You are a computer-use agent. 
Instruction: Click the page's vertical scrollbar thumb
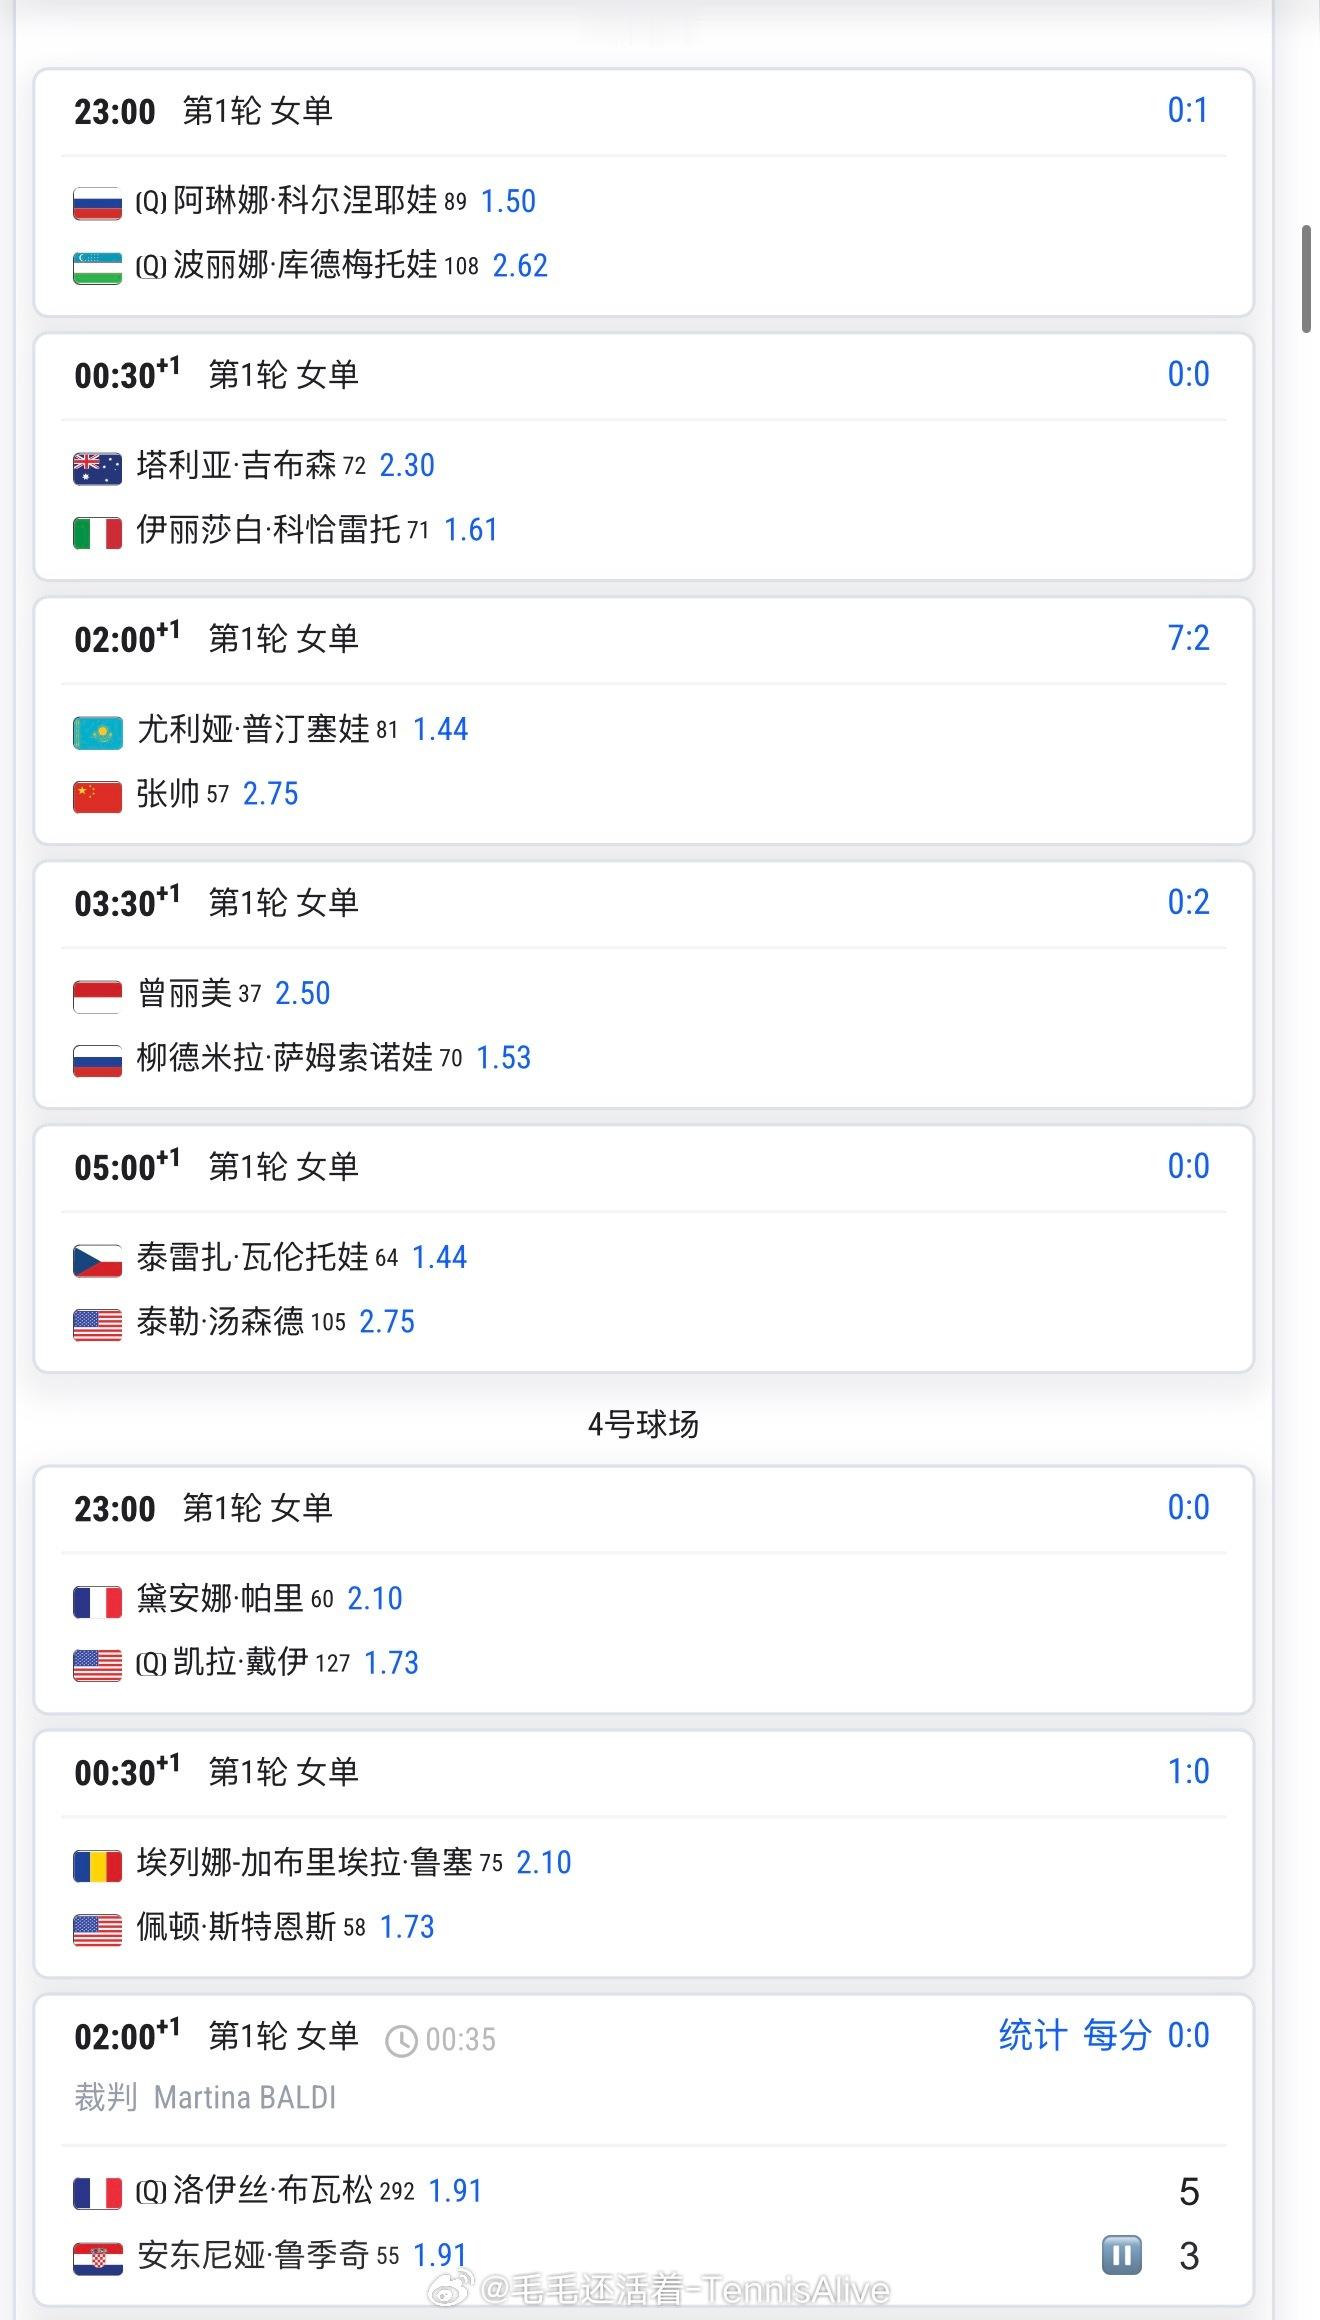[x=1306, y=279]
